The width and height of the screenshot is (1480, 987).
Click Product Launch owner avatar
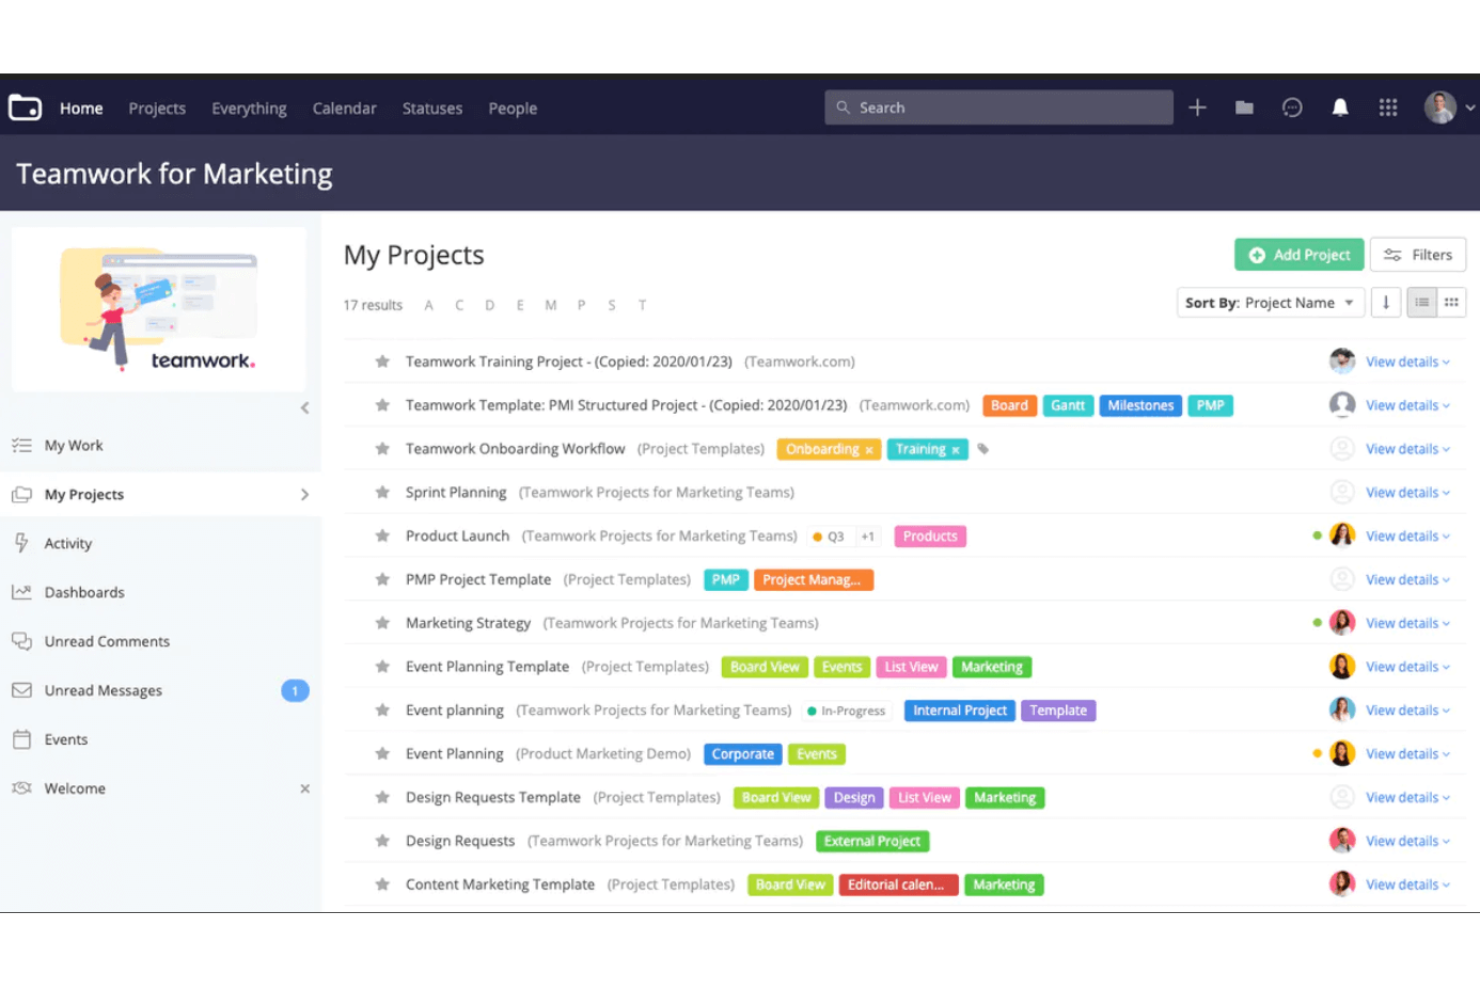click(x=1342, y=536)
